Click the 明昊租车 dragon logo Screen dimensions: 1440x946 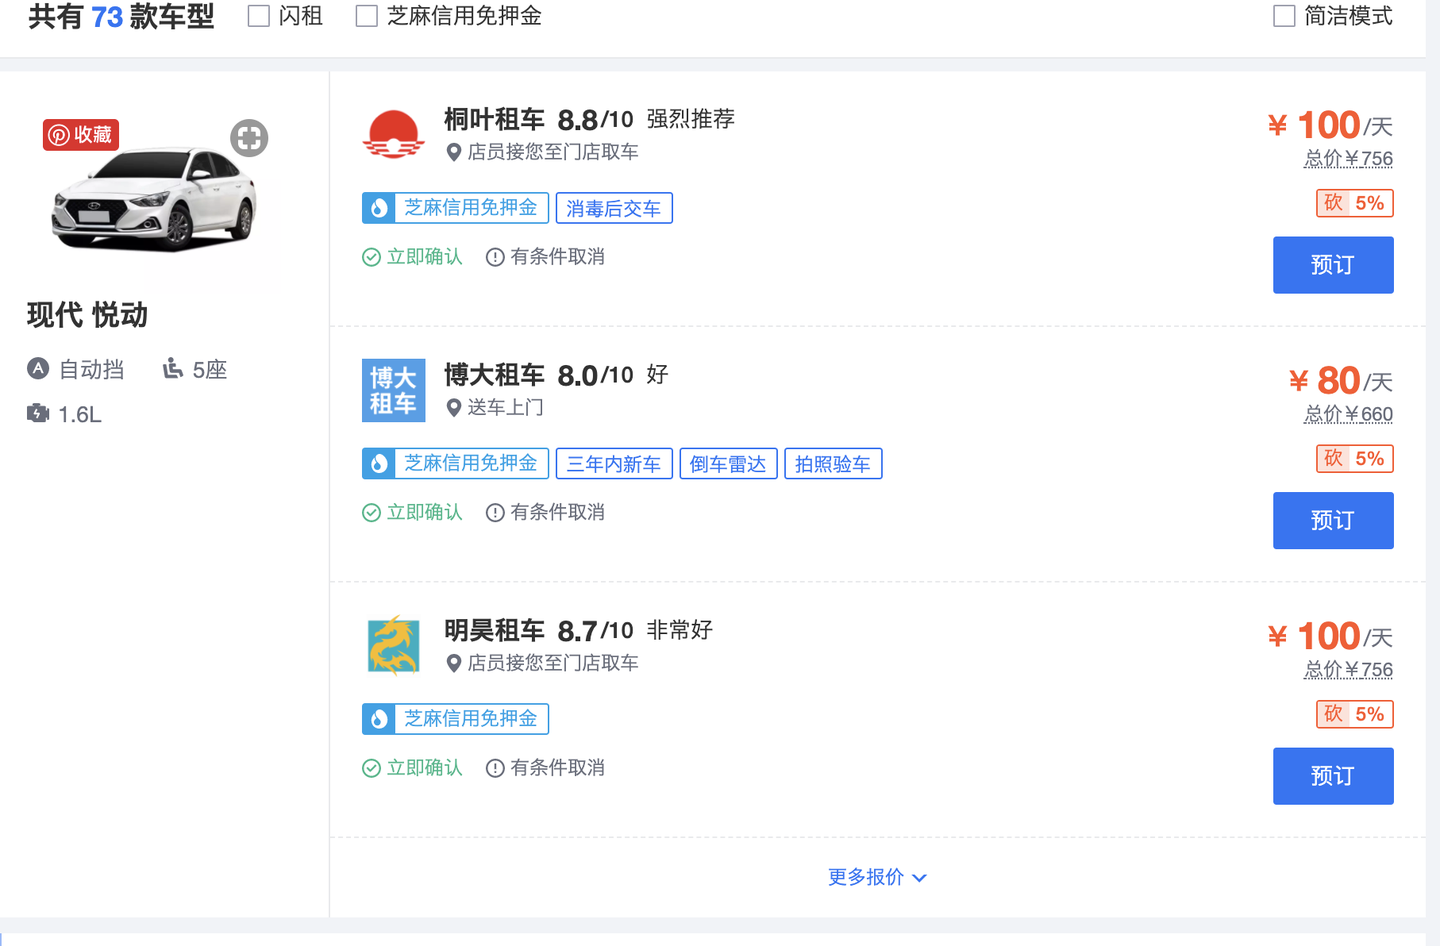coord(393,645)
